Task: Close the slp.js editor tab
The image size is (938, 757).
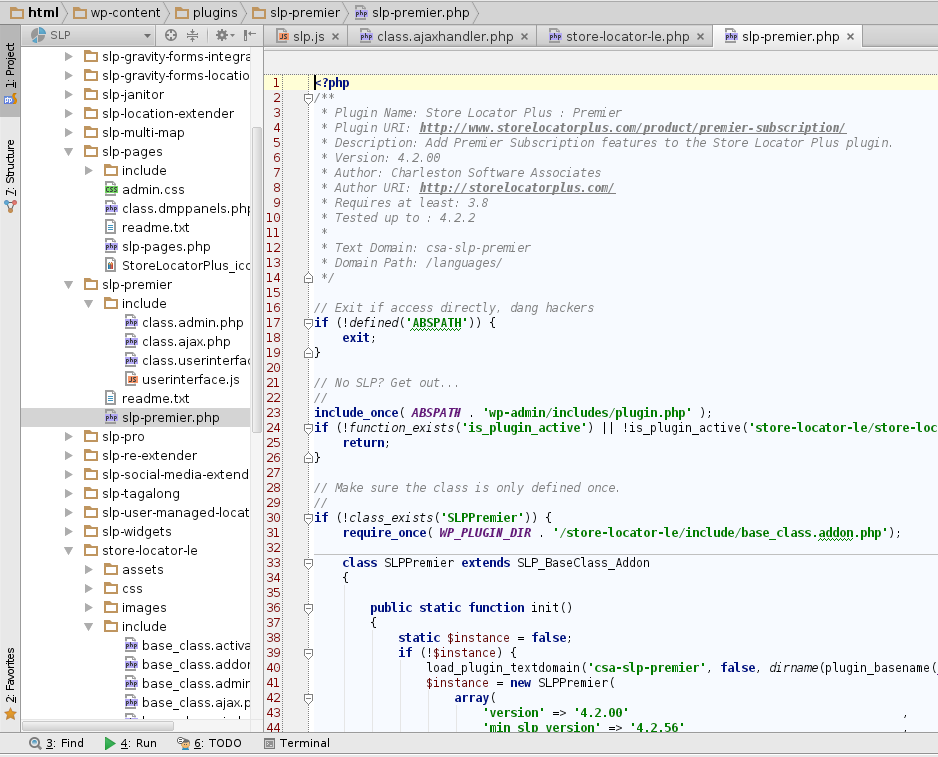Action: (334, 37)
